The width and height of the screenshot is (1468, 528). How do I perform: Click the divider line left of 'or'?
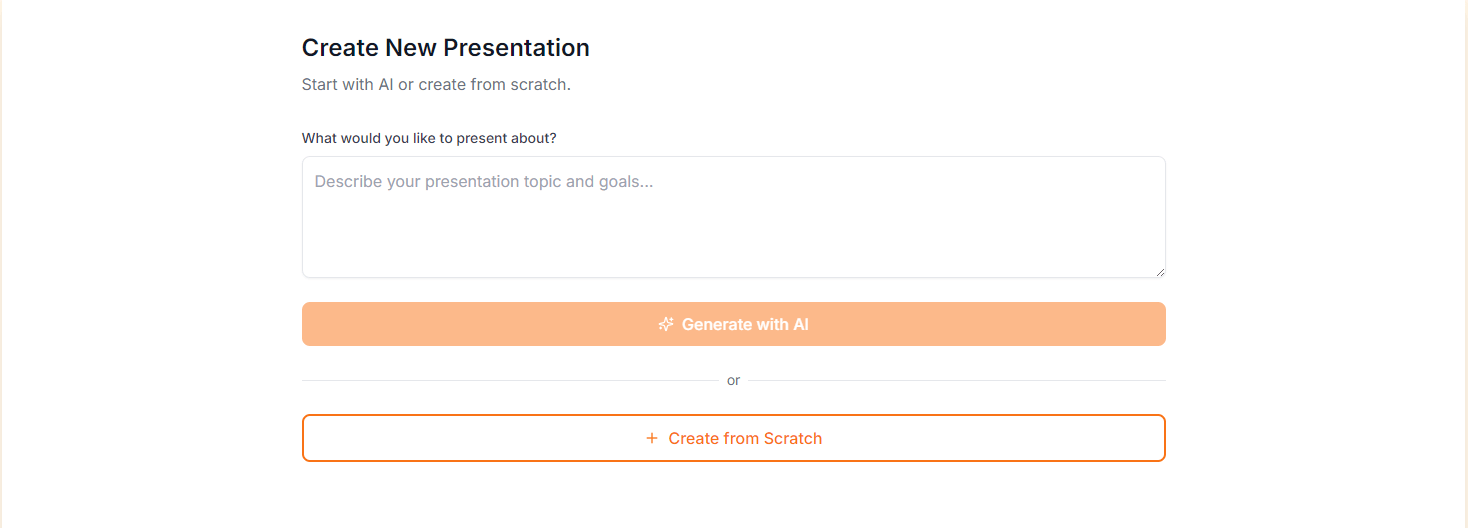point(510,380)
